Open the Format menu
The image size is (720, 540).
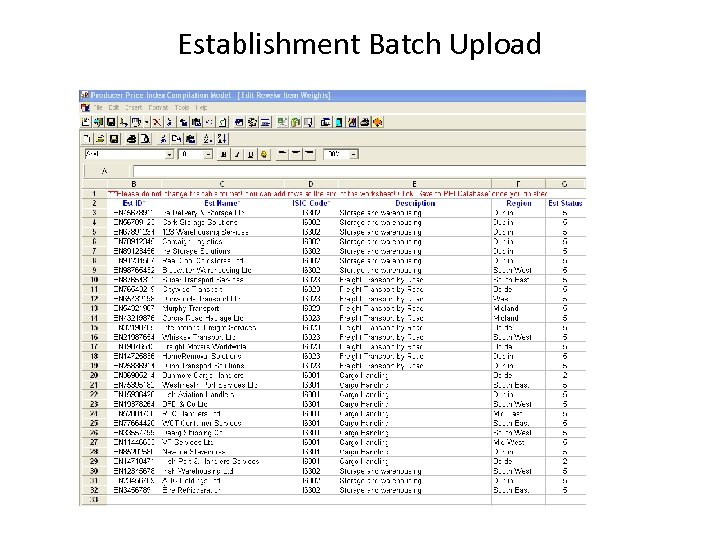(158, 107)
